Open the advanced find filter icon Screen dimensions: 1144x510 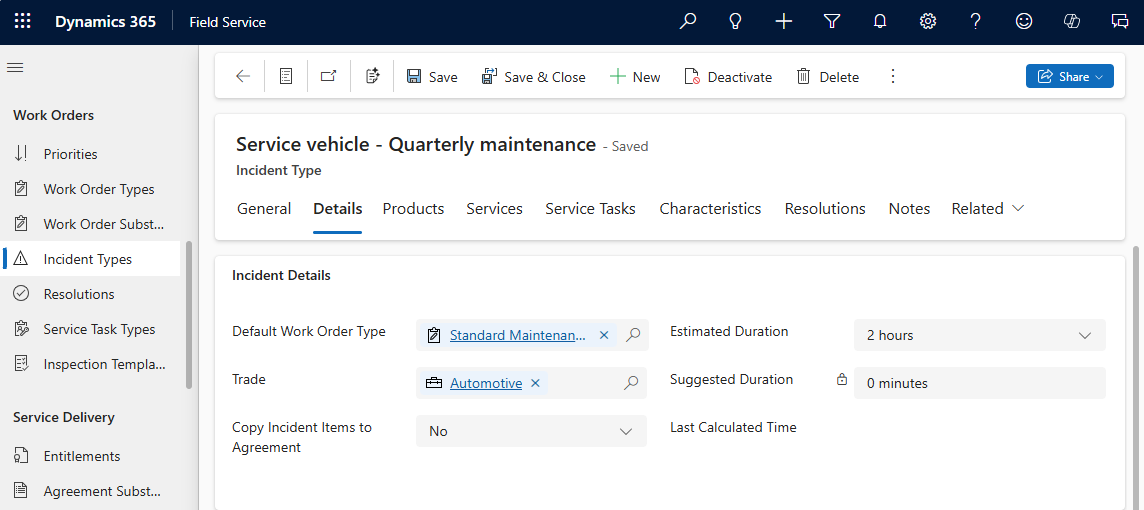point(832,21)
